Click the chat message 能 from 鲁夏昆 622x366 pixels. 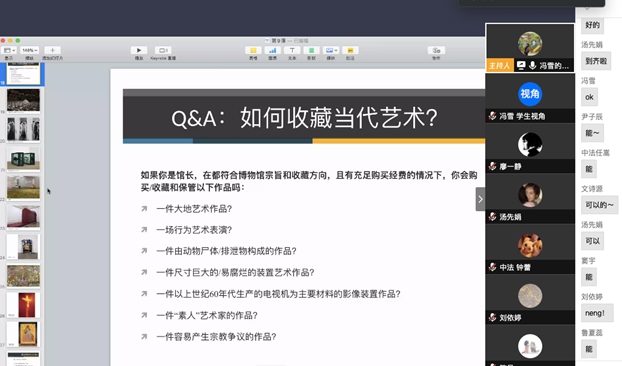(x=589, y=349)
